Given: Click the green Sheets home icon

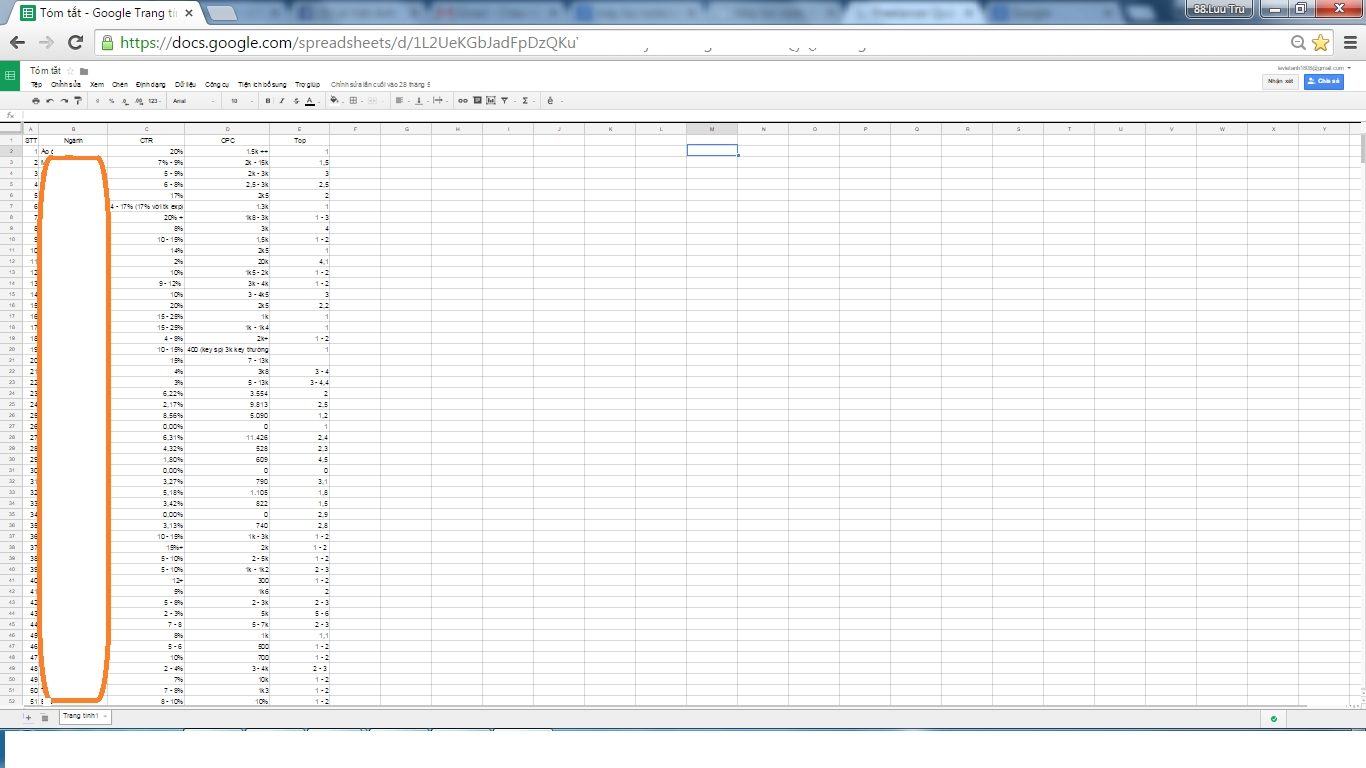Looking at the screenshot, I should [10, 76].
